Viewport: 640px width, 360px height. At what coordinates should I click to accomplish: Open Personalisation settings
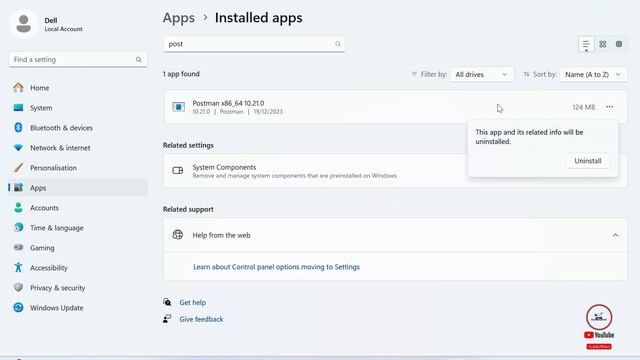click(x=78, y=168)
